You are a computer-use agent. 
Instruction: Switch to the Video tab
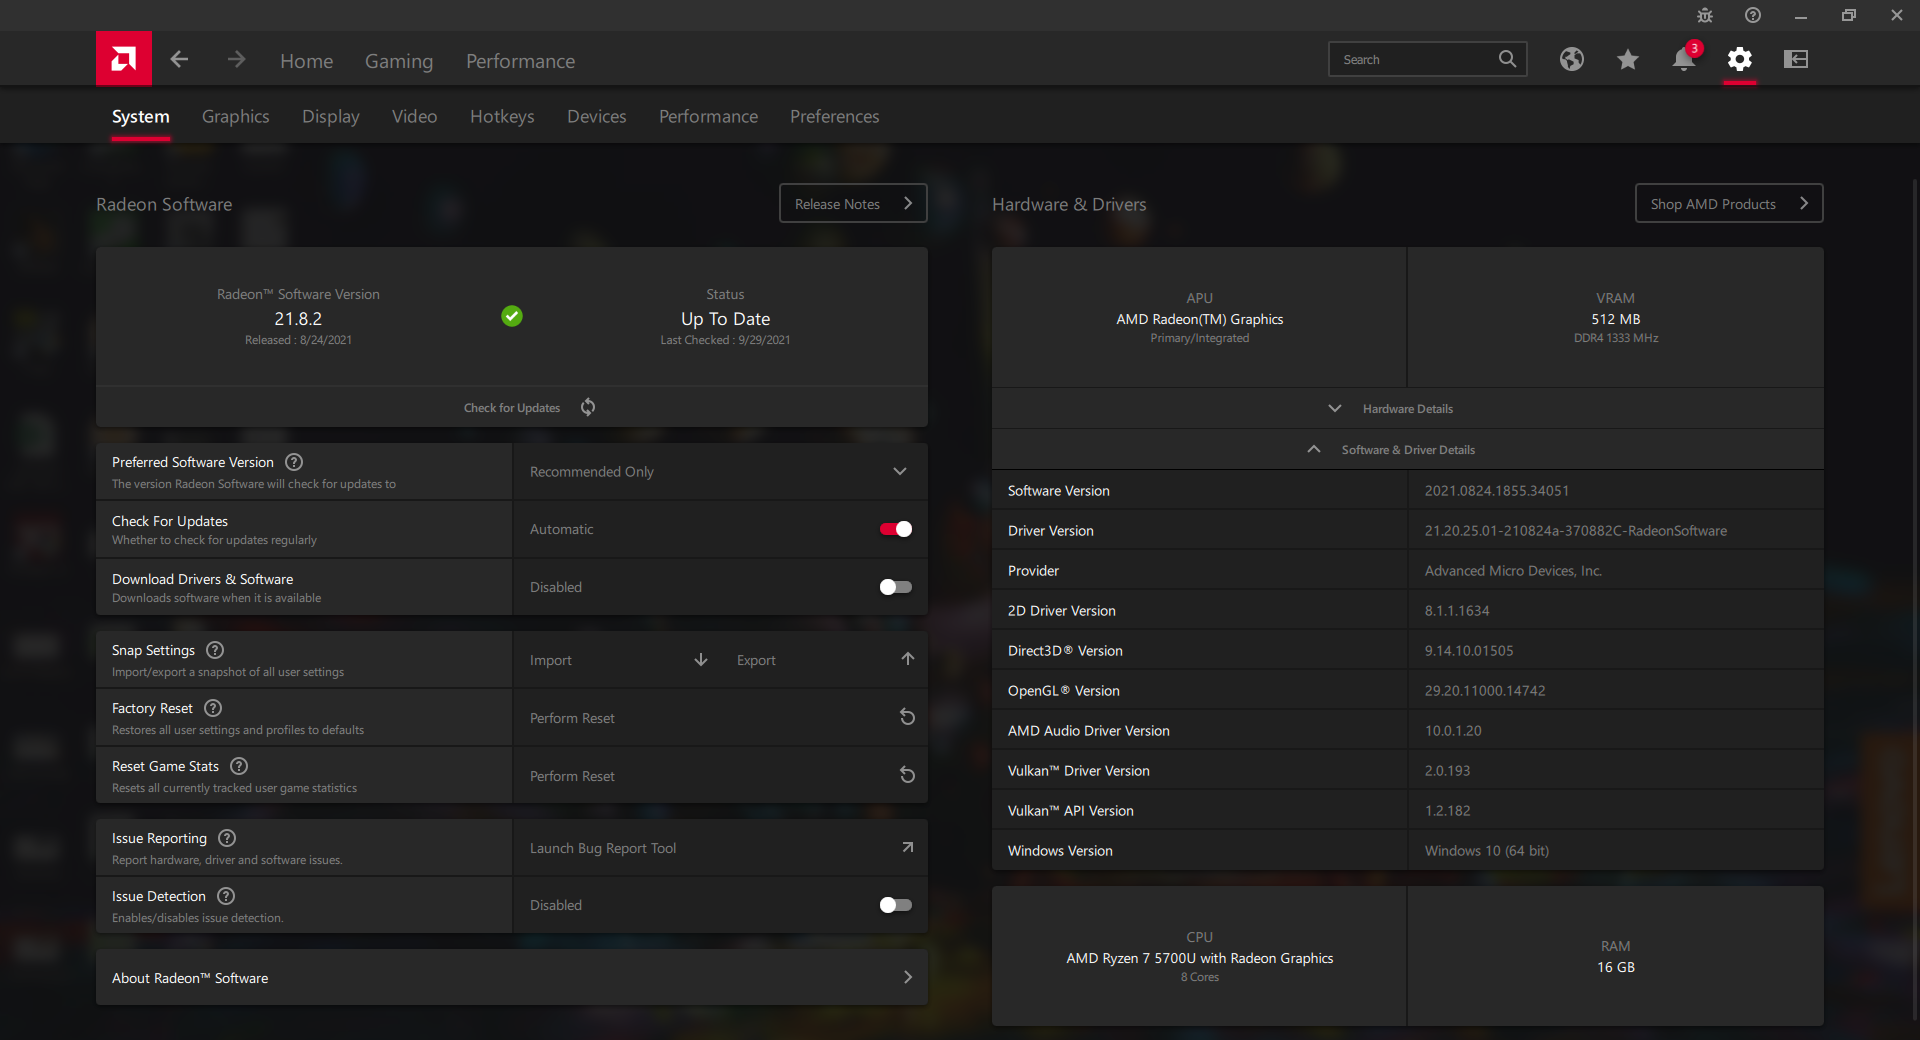click(415, 116)
